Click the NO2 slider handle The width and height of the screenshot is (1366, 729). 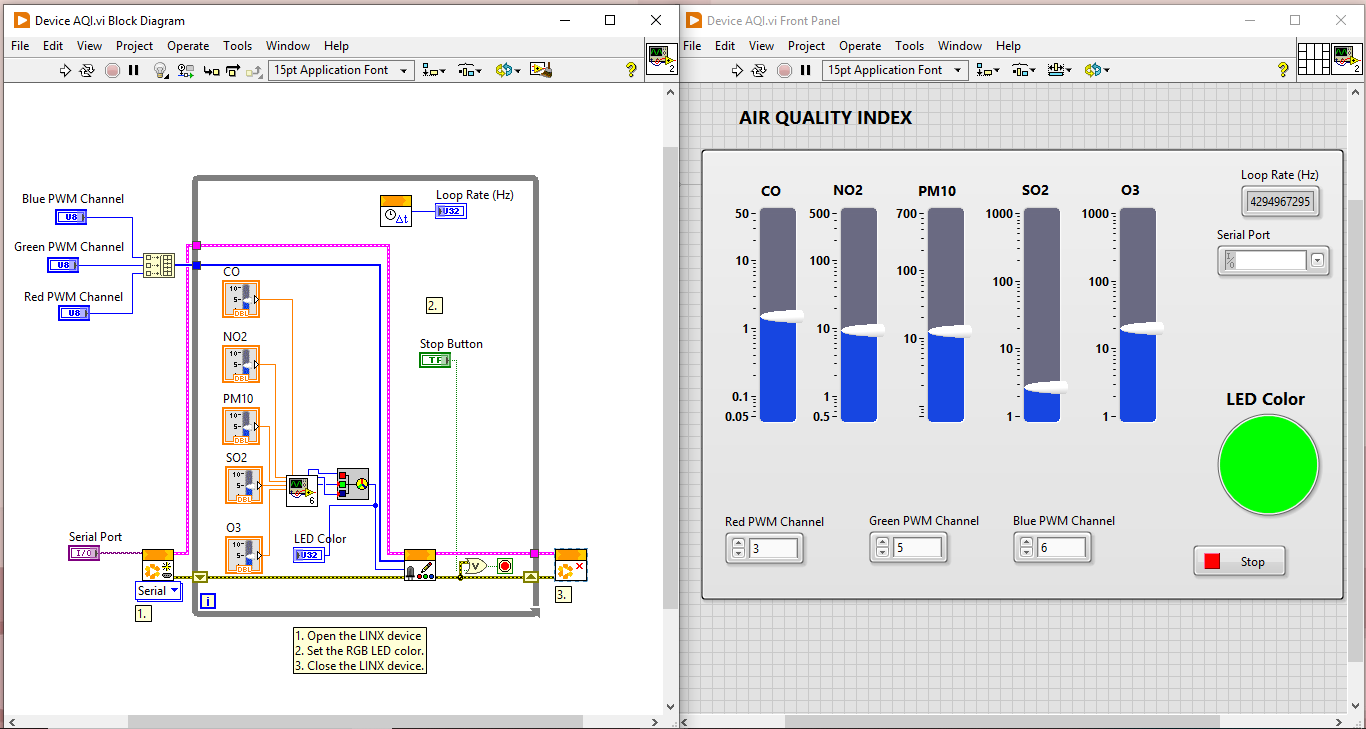(862, 329)
